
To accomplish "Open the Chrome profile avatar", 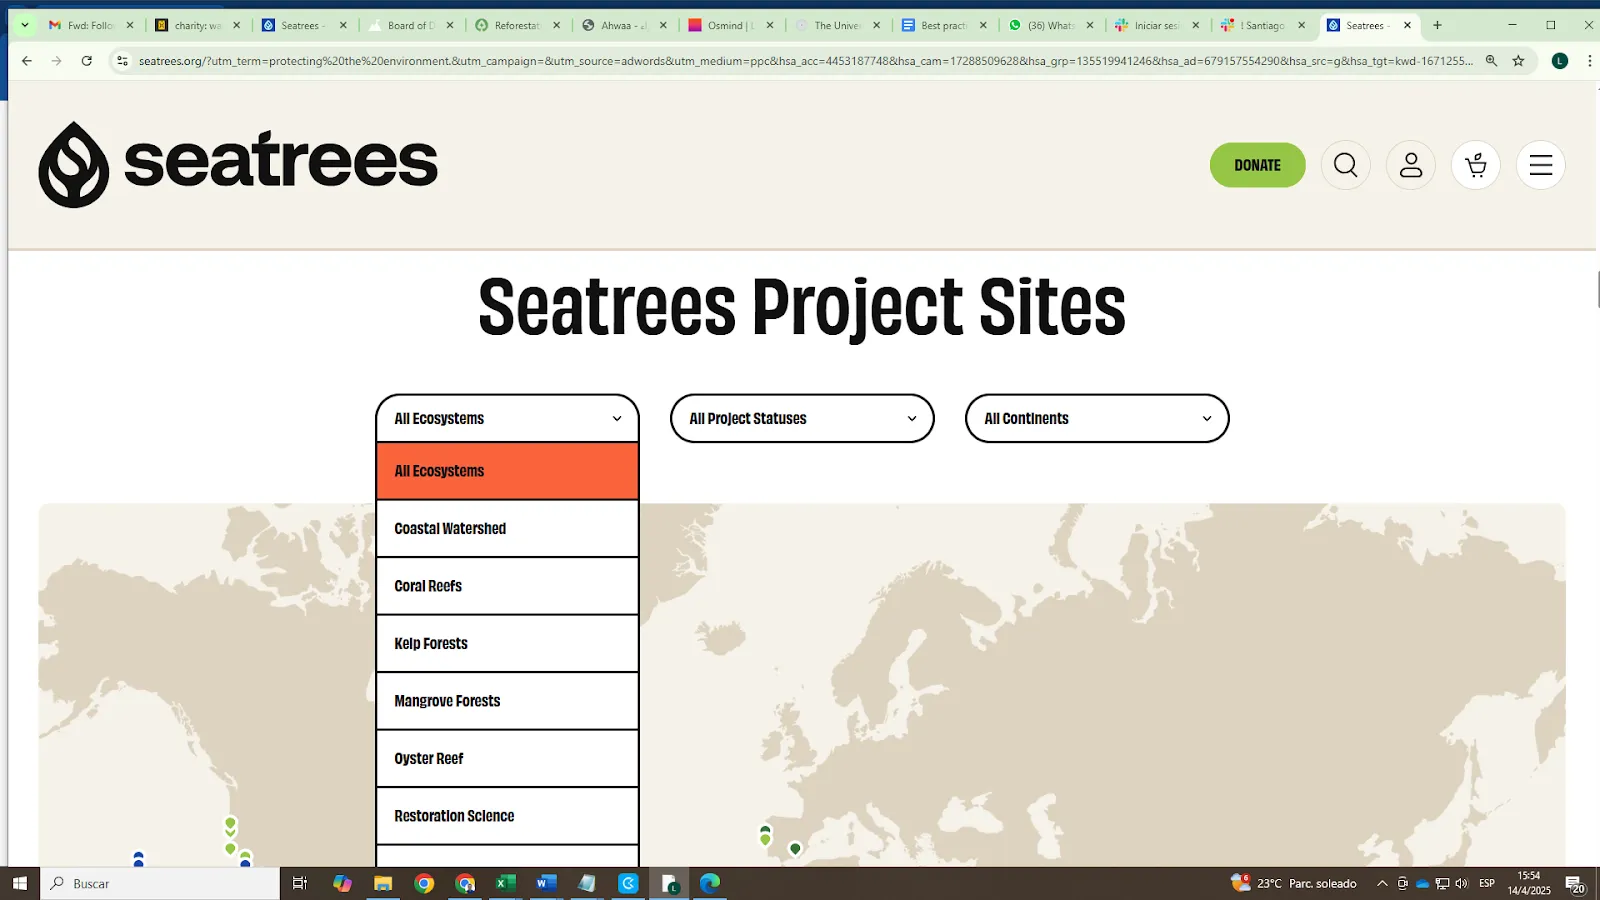I will (x=1560, y=61).
